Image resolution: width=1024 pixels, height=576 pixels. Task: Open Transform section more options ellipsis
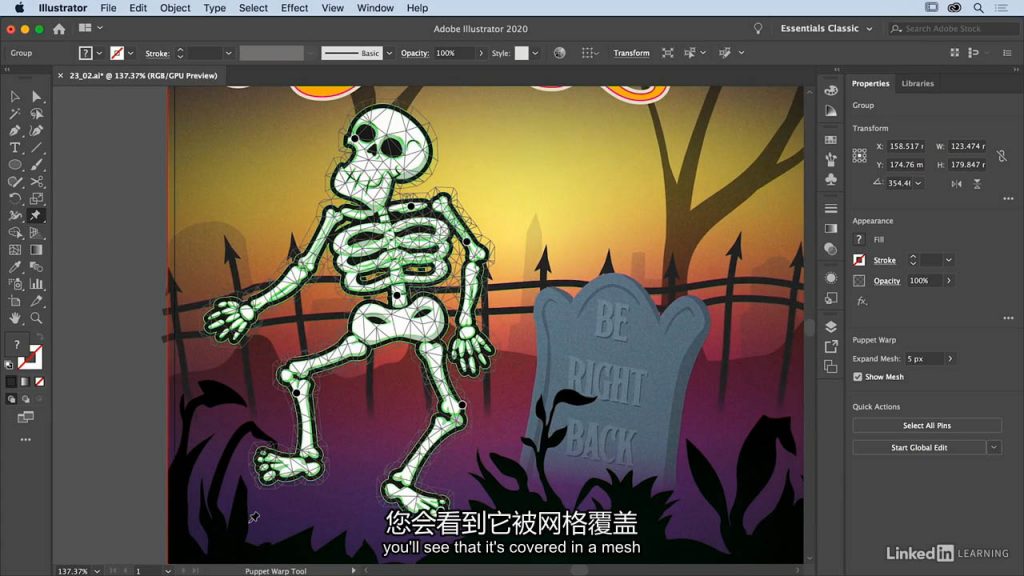pos(1008,199)
